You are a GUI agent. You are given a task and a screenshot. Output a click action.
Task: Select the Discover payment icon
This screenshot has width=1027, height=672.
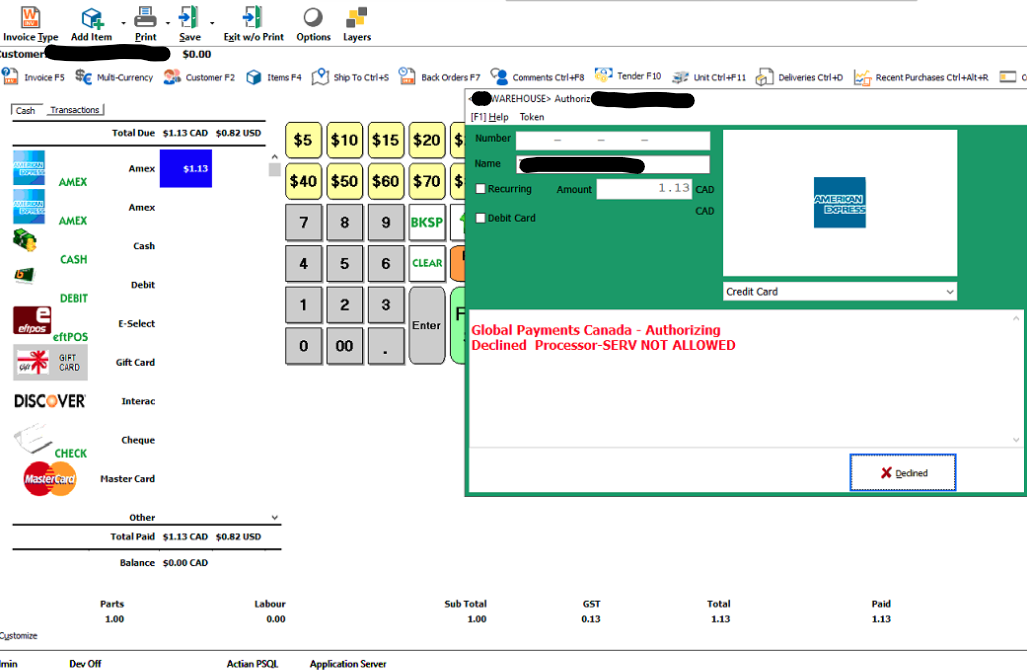[50, 401]
